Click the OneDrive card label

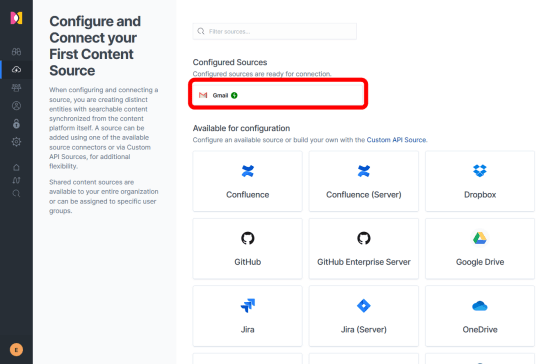click(480, 329)
